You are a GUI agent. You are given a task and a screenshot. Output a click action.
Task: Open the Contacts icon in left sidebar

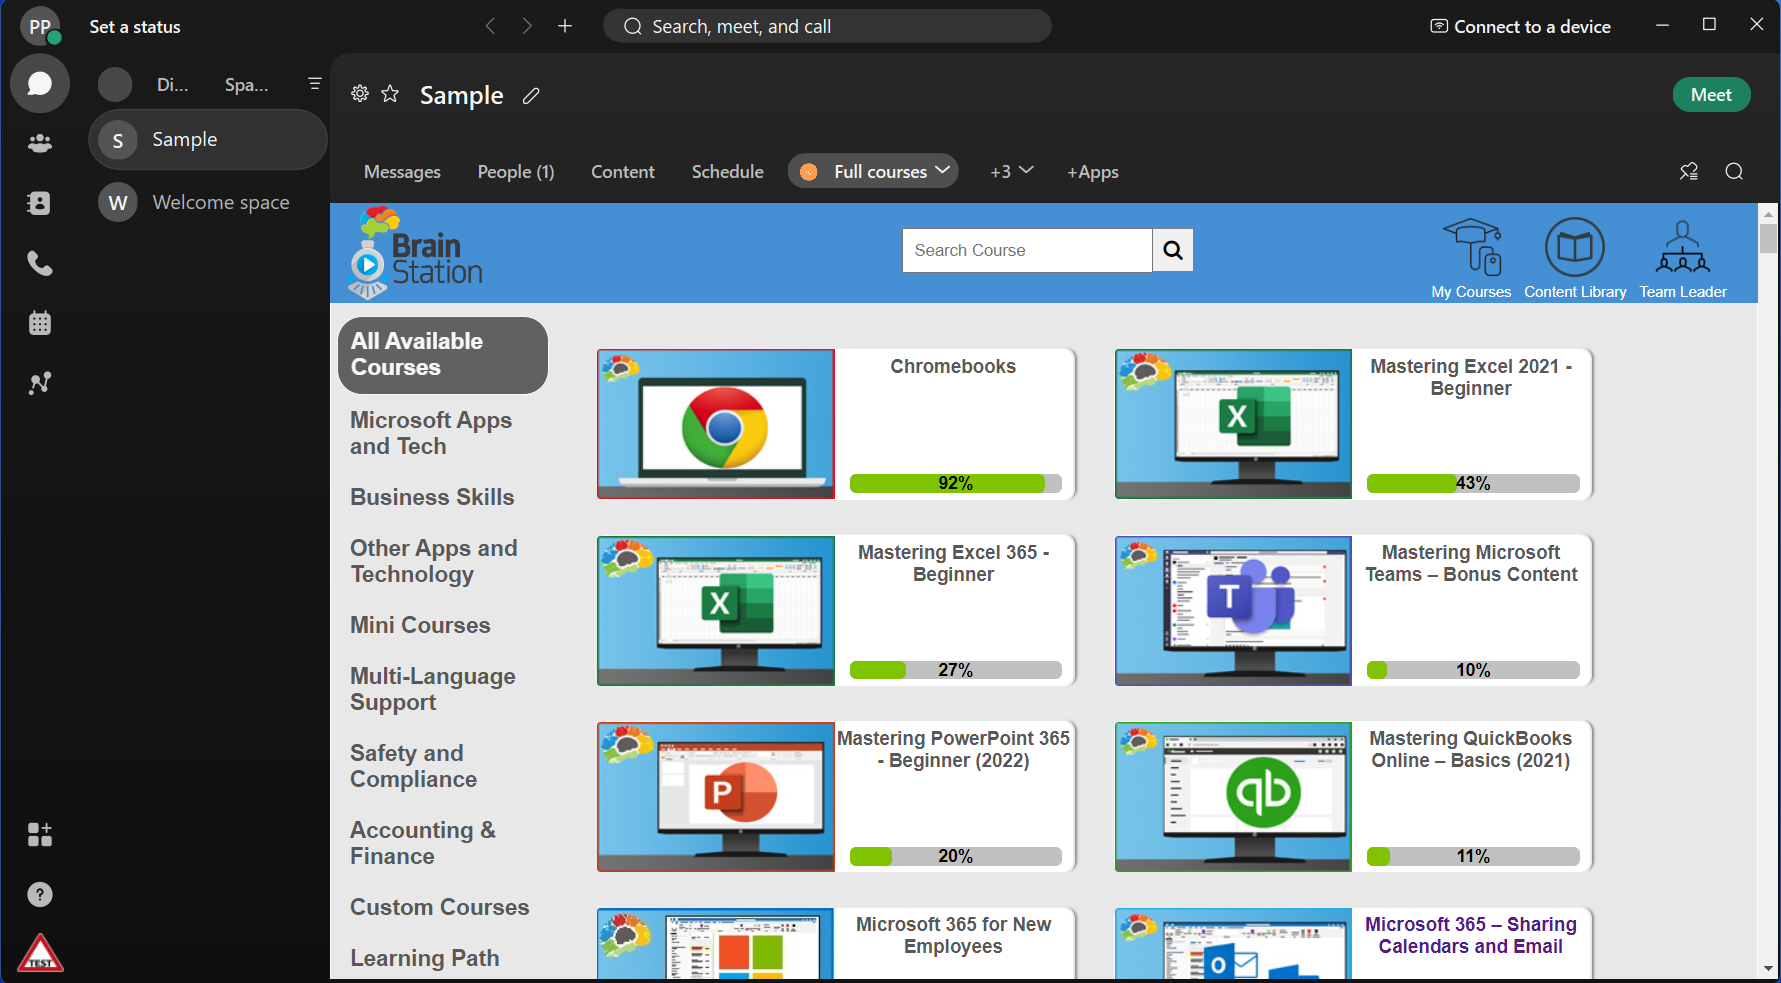(40, 203)
